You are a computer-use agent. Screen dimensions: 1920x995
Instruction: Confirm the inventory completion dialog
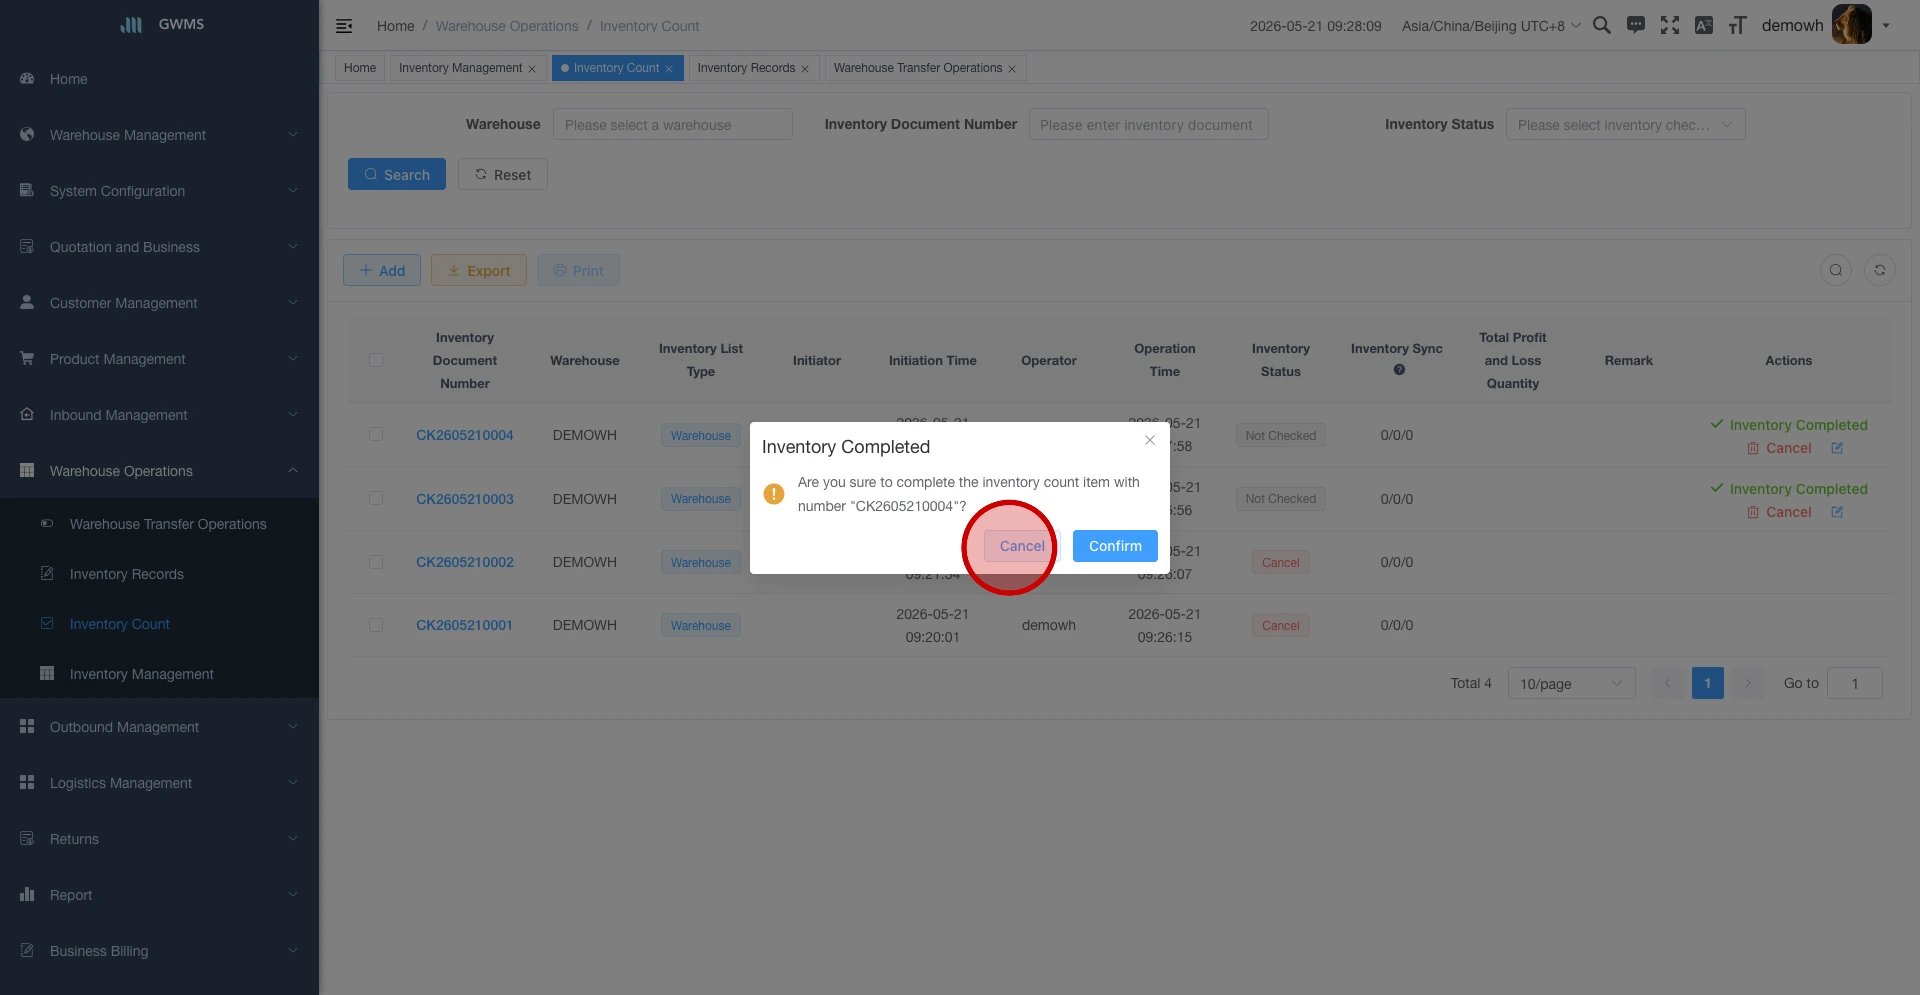click(x=1115, y=546)
